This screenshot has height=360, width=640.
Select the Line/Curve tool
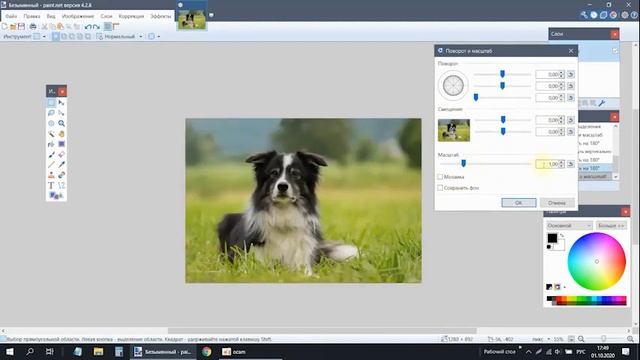pos(61,185)
